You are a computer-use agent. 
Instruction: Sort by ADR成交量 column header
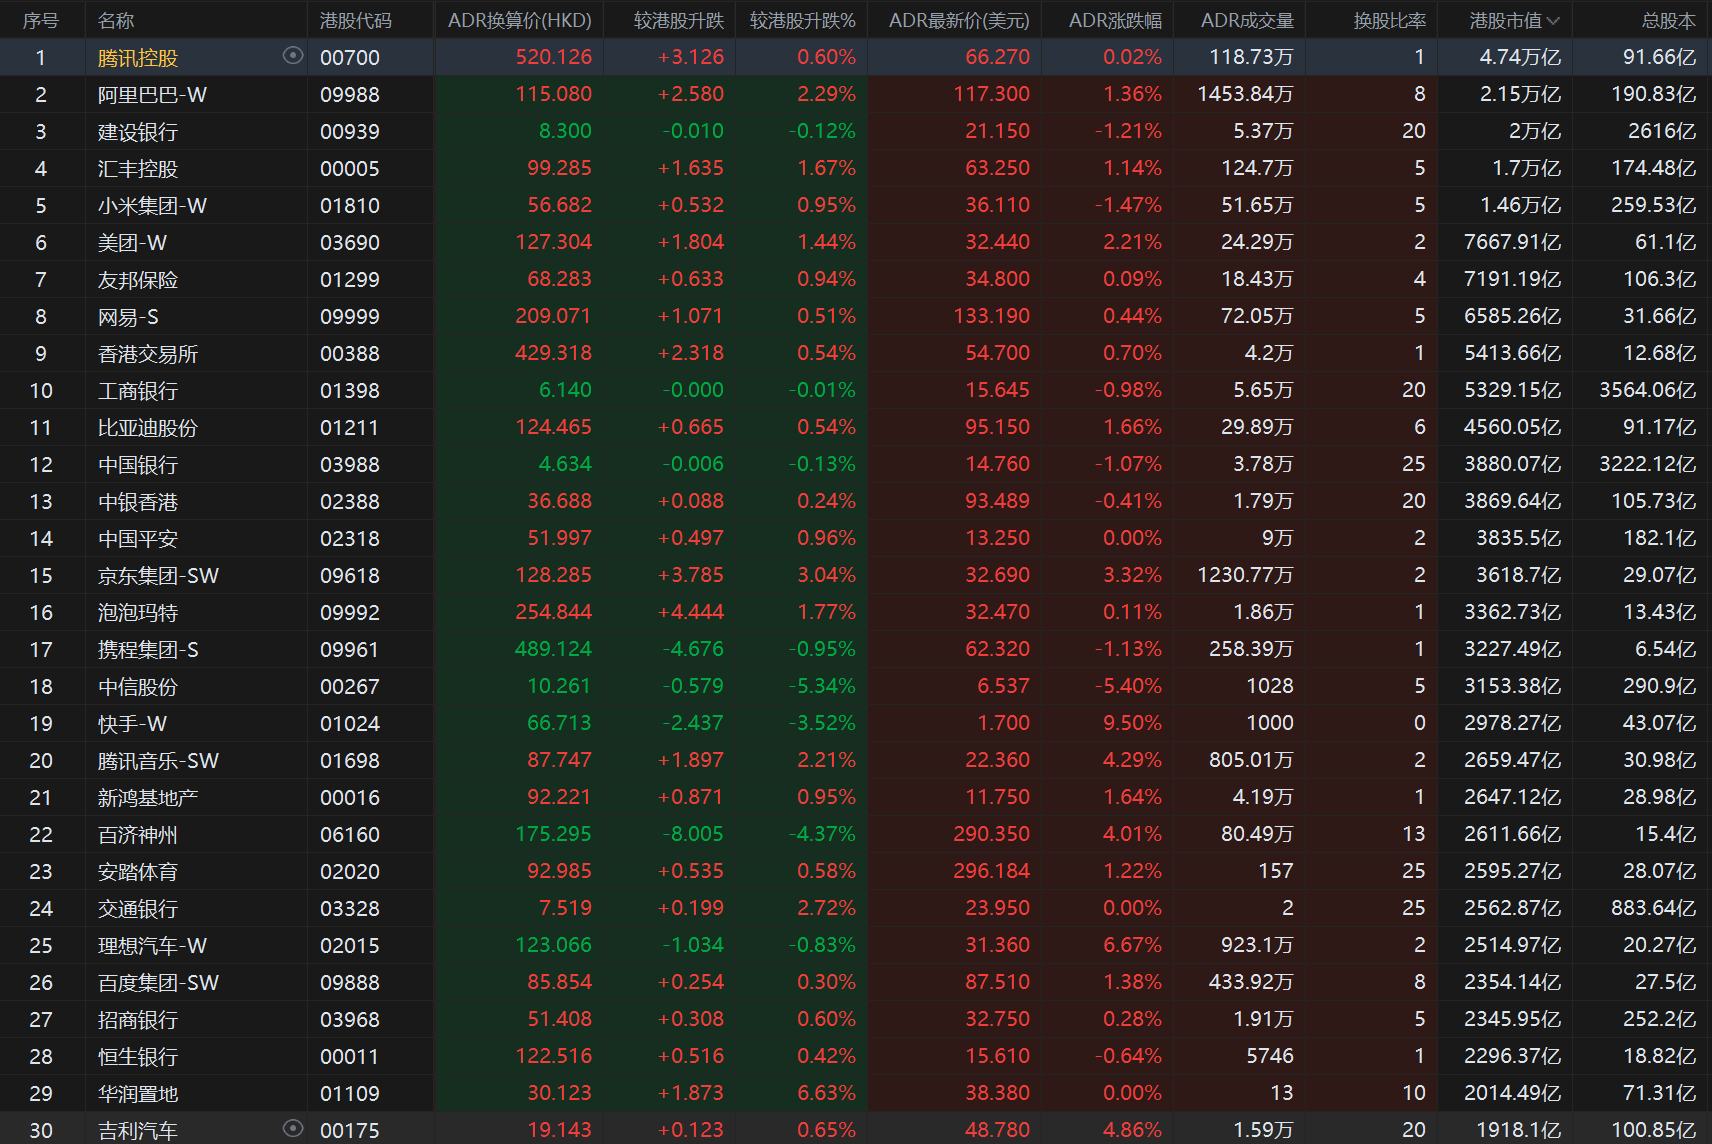(1247, 20)
